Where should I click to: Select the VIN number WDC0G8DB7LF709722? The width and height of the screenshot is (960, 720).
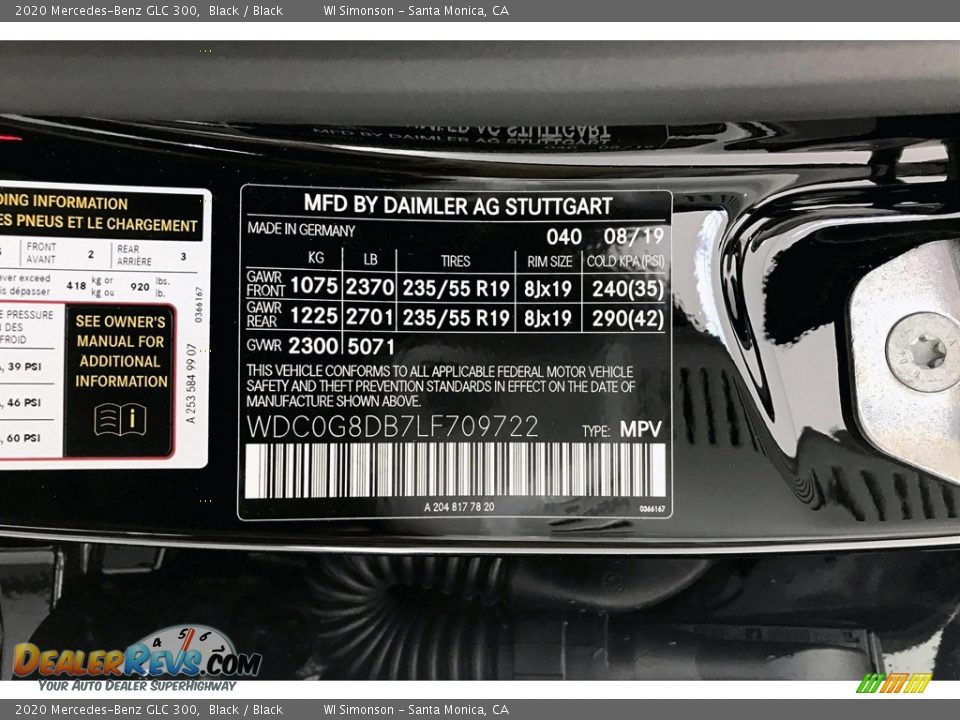tap(392, 427)
